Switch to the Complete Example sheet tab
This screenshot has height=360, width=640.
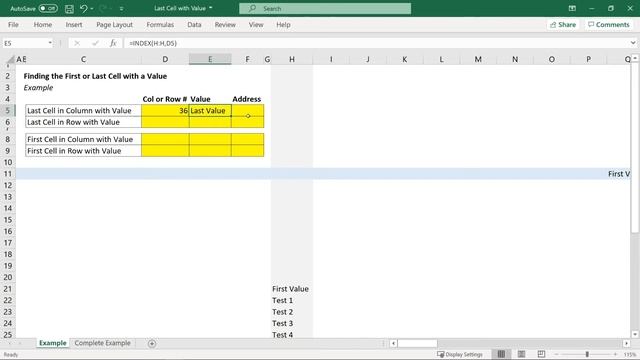[x=102, y=343]
